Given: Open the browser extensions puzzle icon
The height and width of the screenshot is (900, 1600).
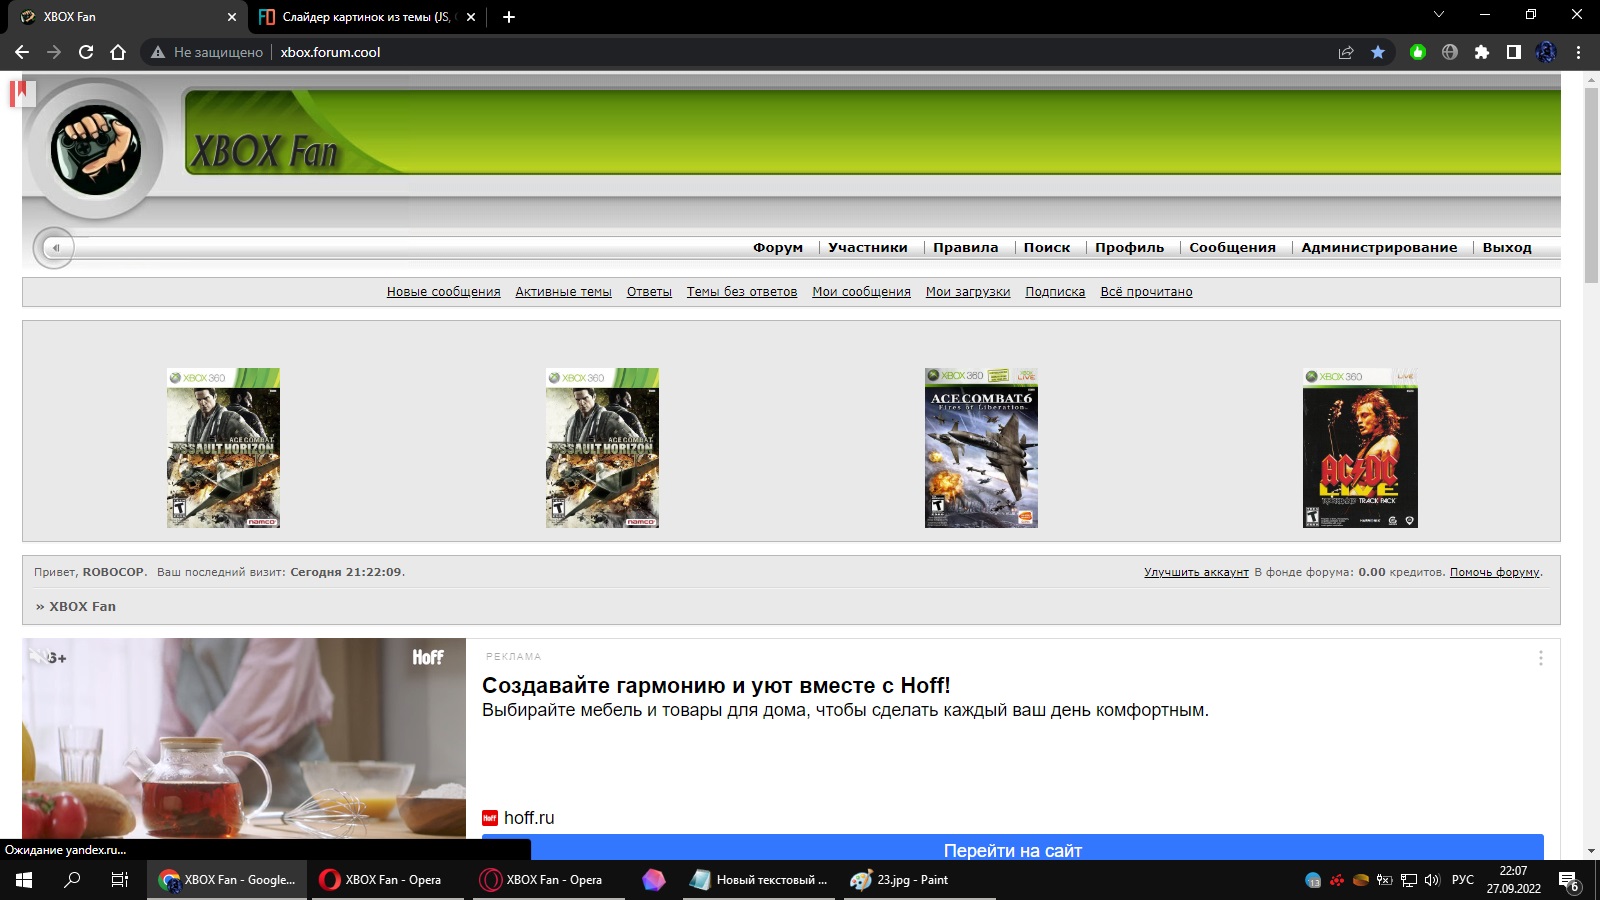Looking at the screenshot, I should coord(1482,52).
